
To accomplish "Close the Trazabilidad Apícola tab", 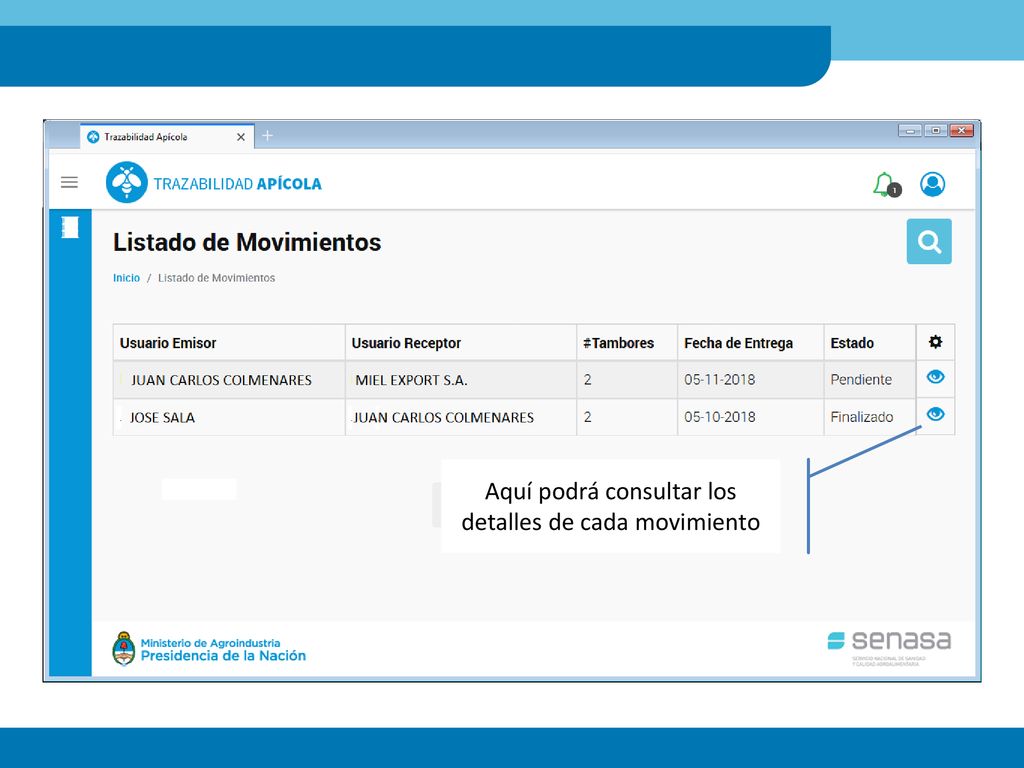I will (240, 137).
